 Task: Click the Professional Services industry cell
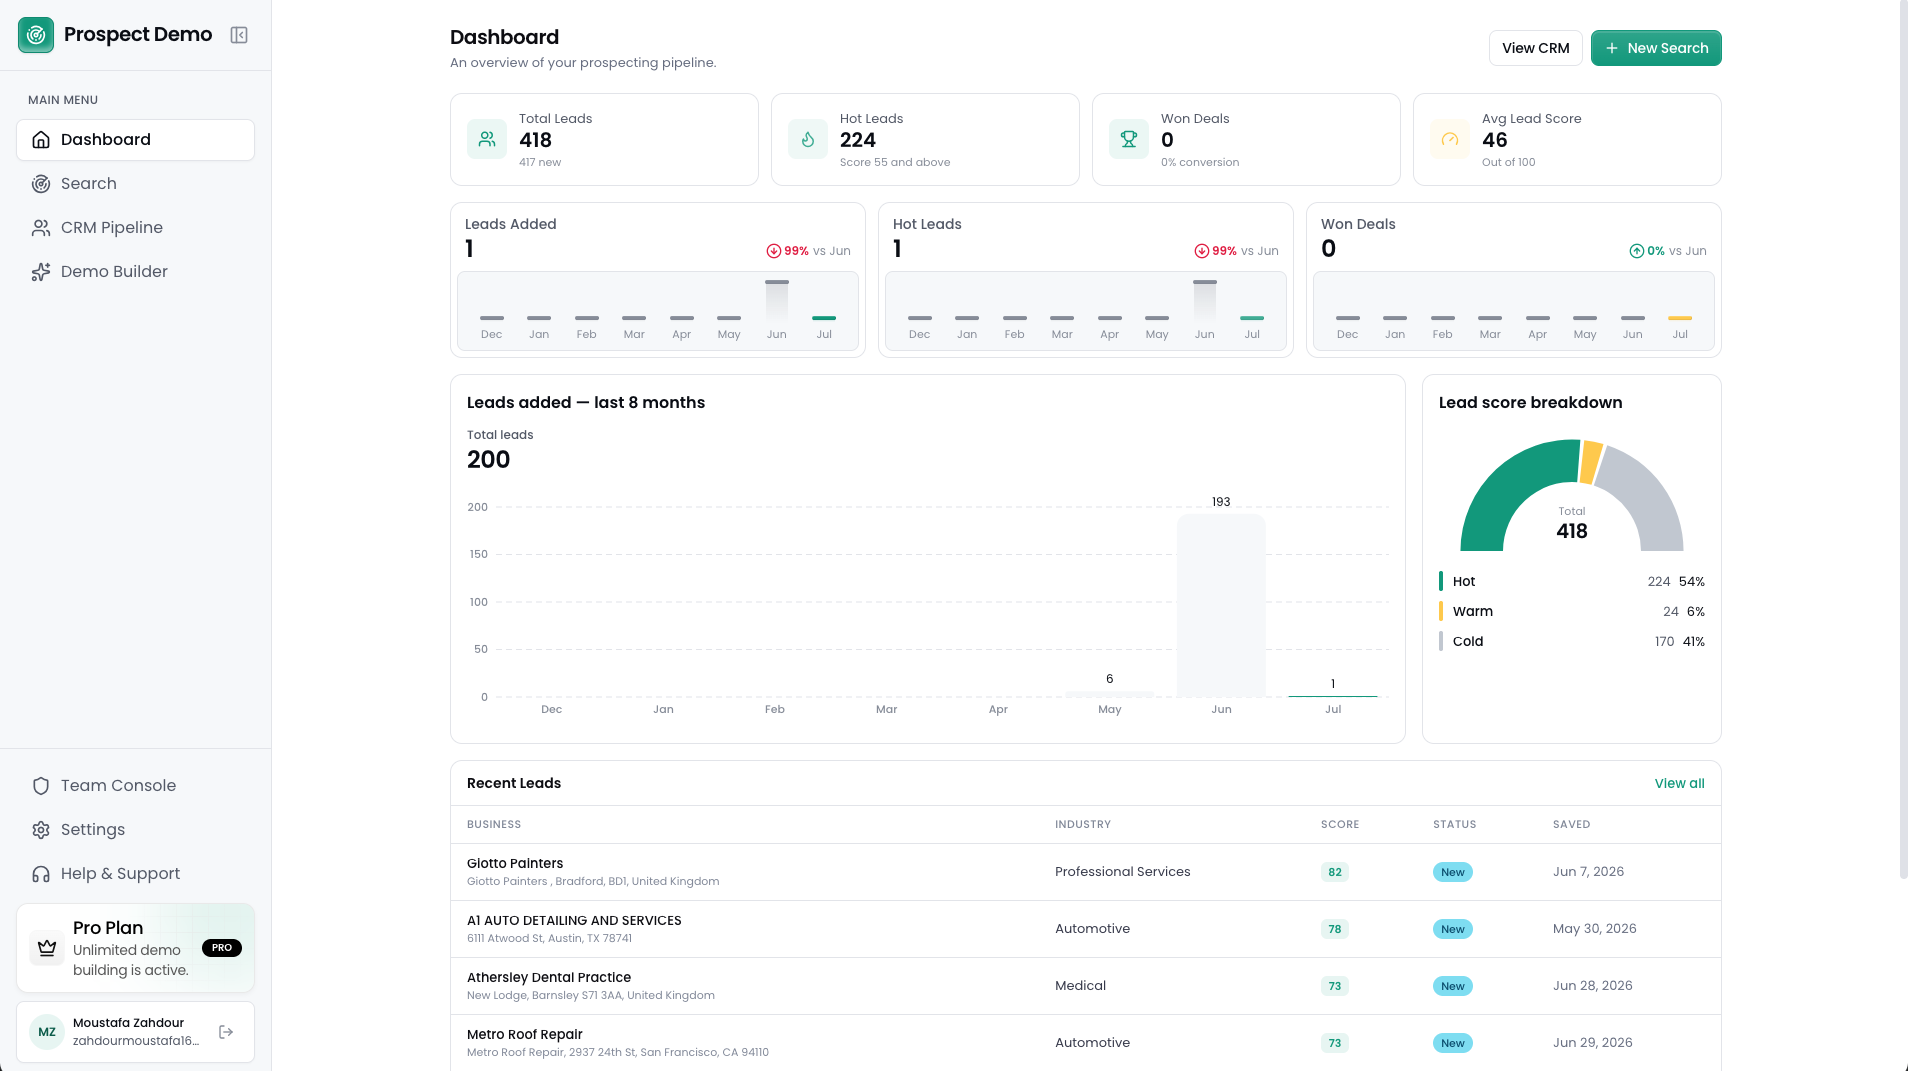pyautogui.click(x=1122, y=872)
